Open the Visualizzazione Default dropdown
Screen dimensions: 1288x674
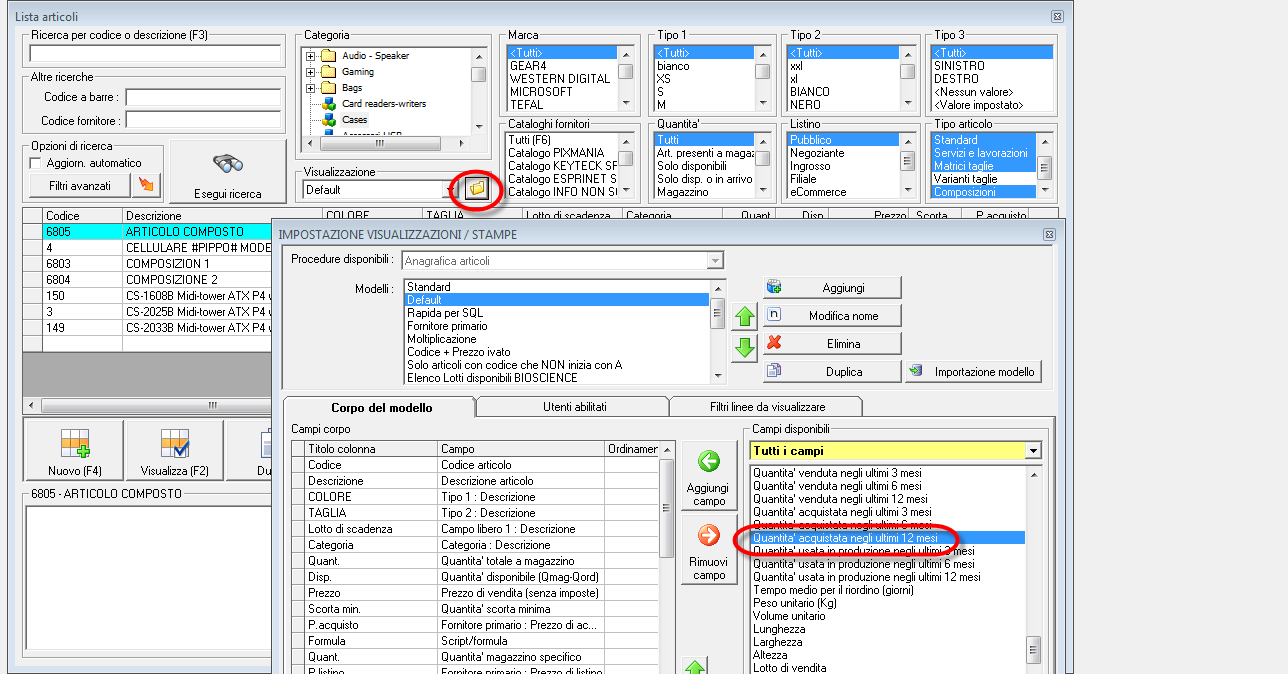(448, 189)
